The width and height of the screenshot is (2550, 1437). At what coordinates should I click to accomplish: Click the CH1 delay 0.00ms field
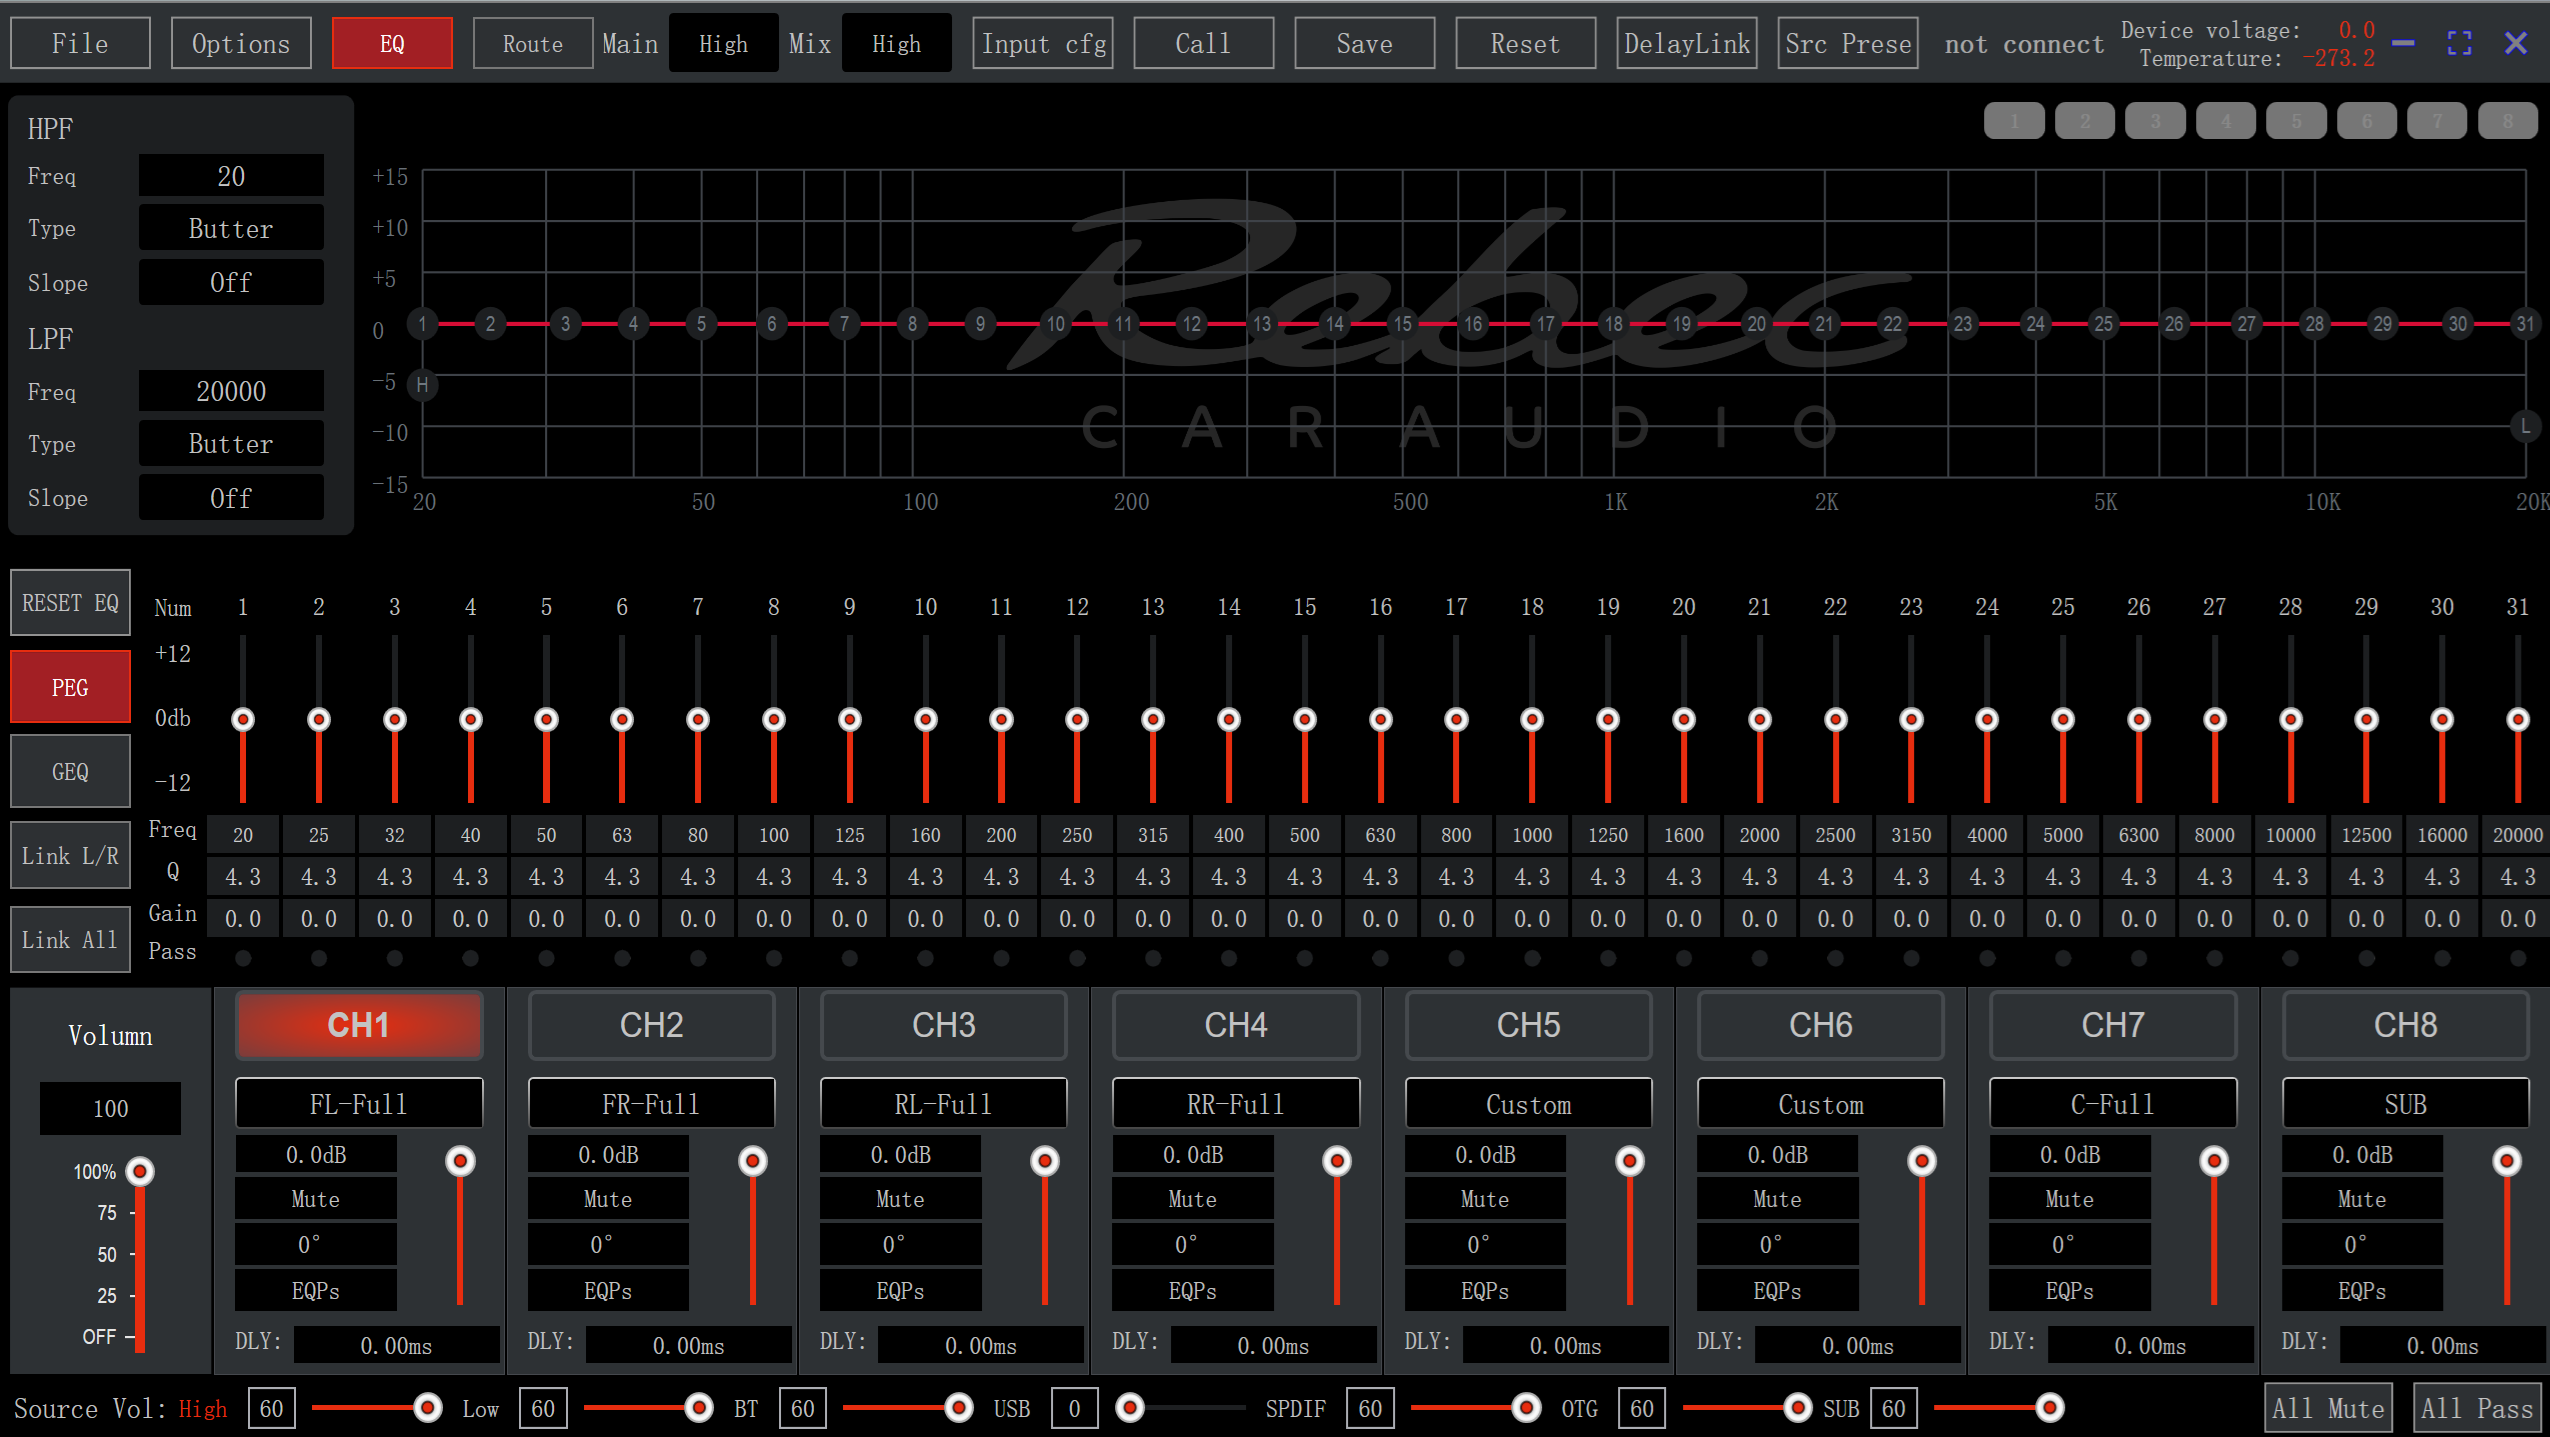tap(396, 1345)
